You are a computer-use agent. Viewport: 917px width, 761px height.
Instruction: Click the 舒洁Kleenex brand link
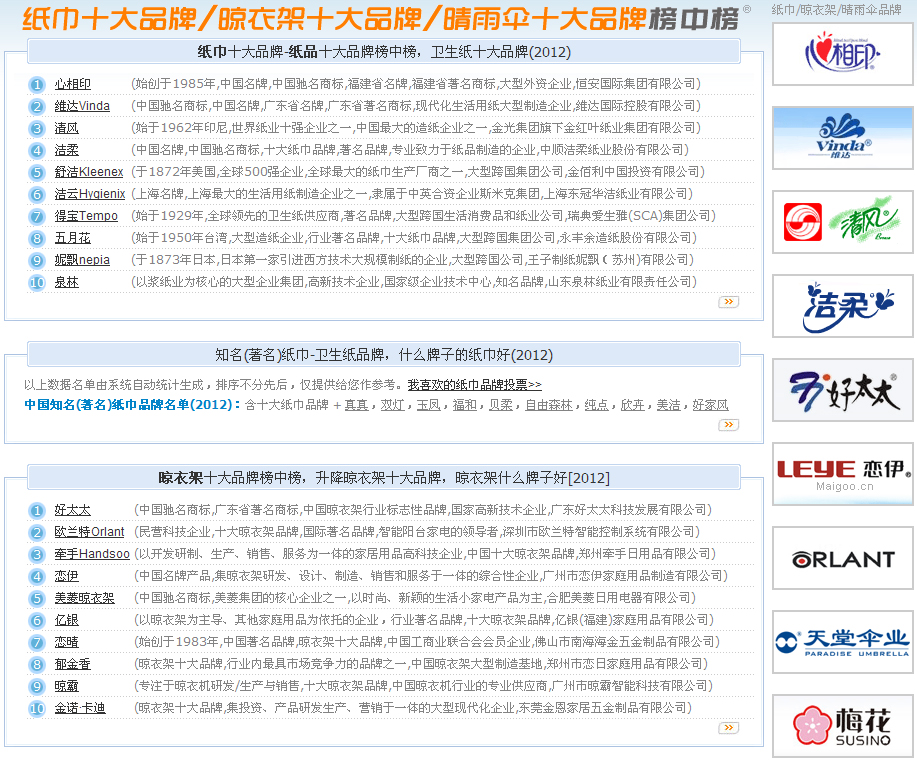89,172
